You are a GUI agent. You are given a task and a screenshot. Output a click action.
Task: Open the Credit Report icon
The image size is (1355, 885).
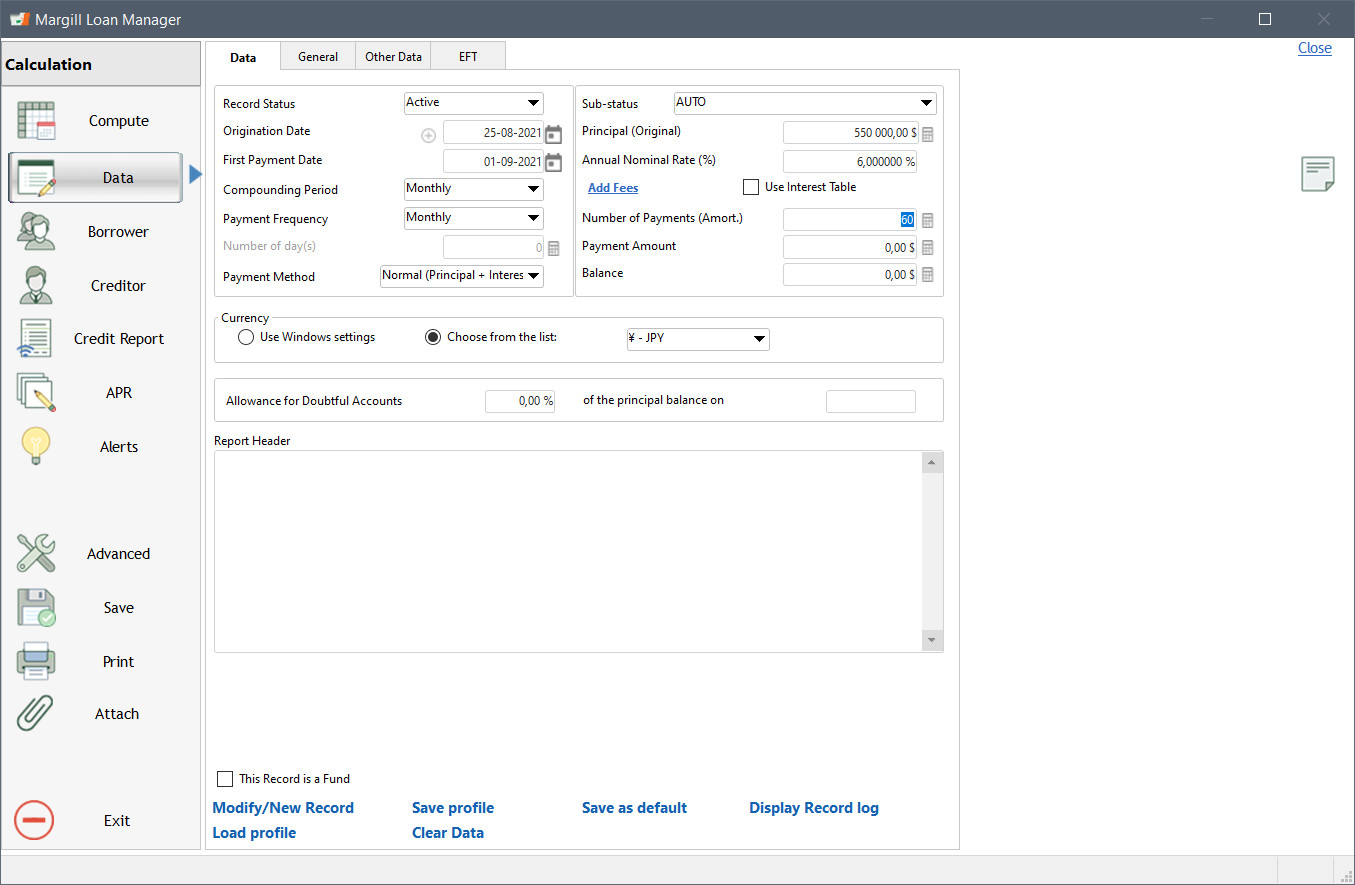(35, 339)
